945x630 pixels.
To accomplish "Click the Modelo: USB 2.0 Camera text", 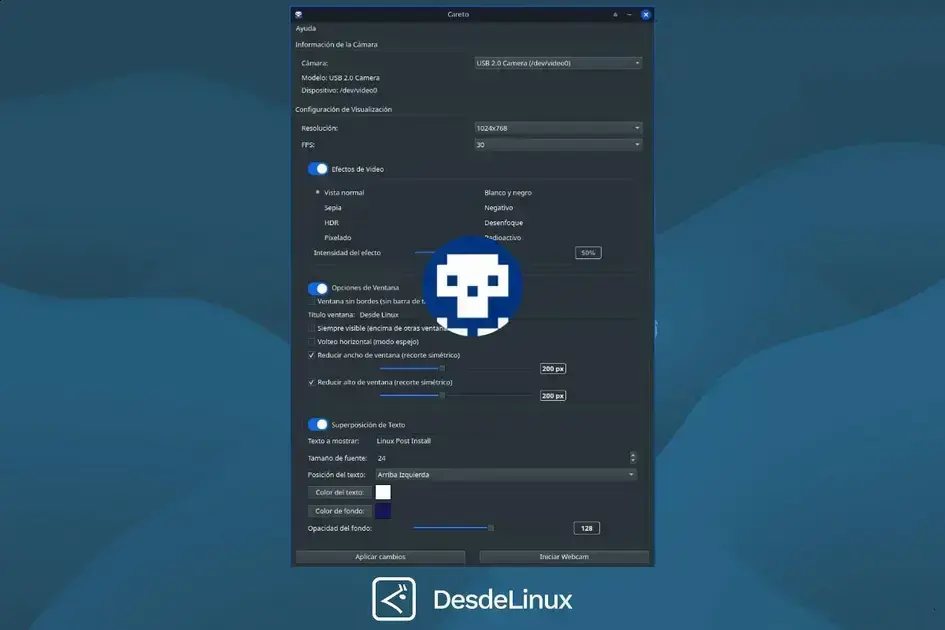I will 341,78.
